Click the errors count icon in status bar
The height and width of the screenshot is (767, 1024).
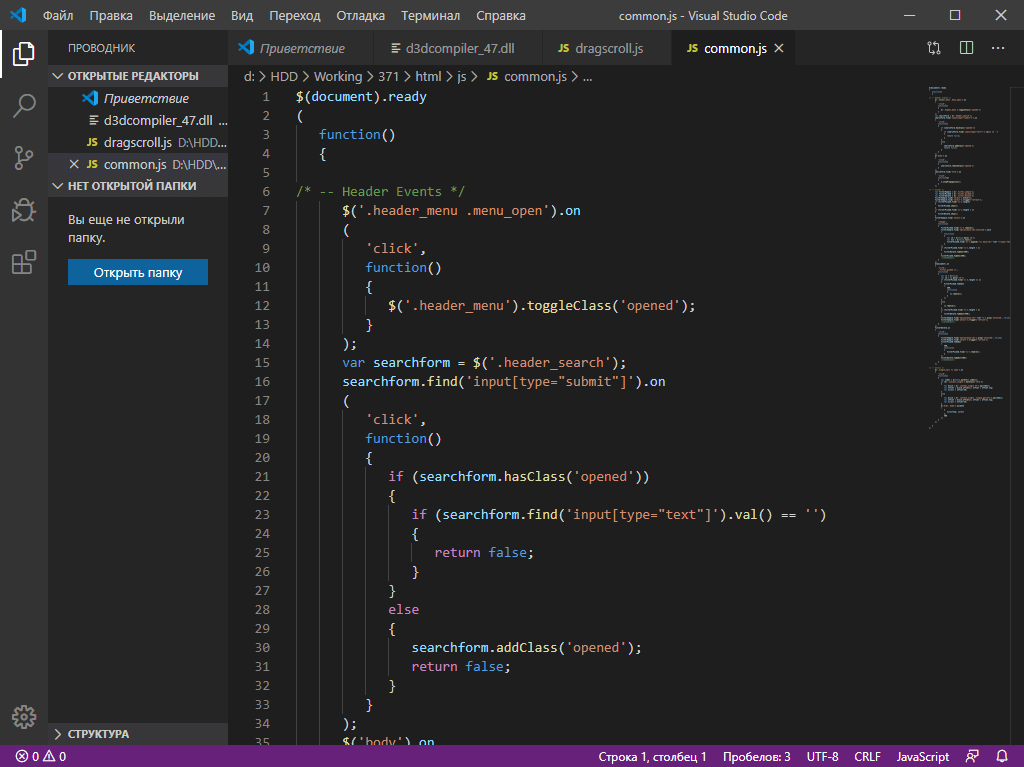(22, 757)
